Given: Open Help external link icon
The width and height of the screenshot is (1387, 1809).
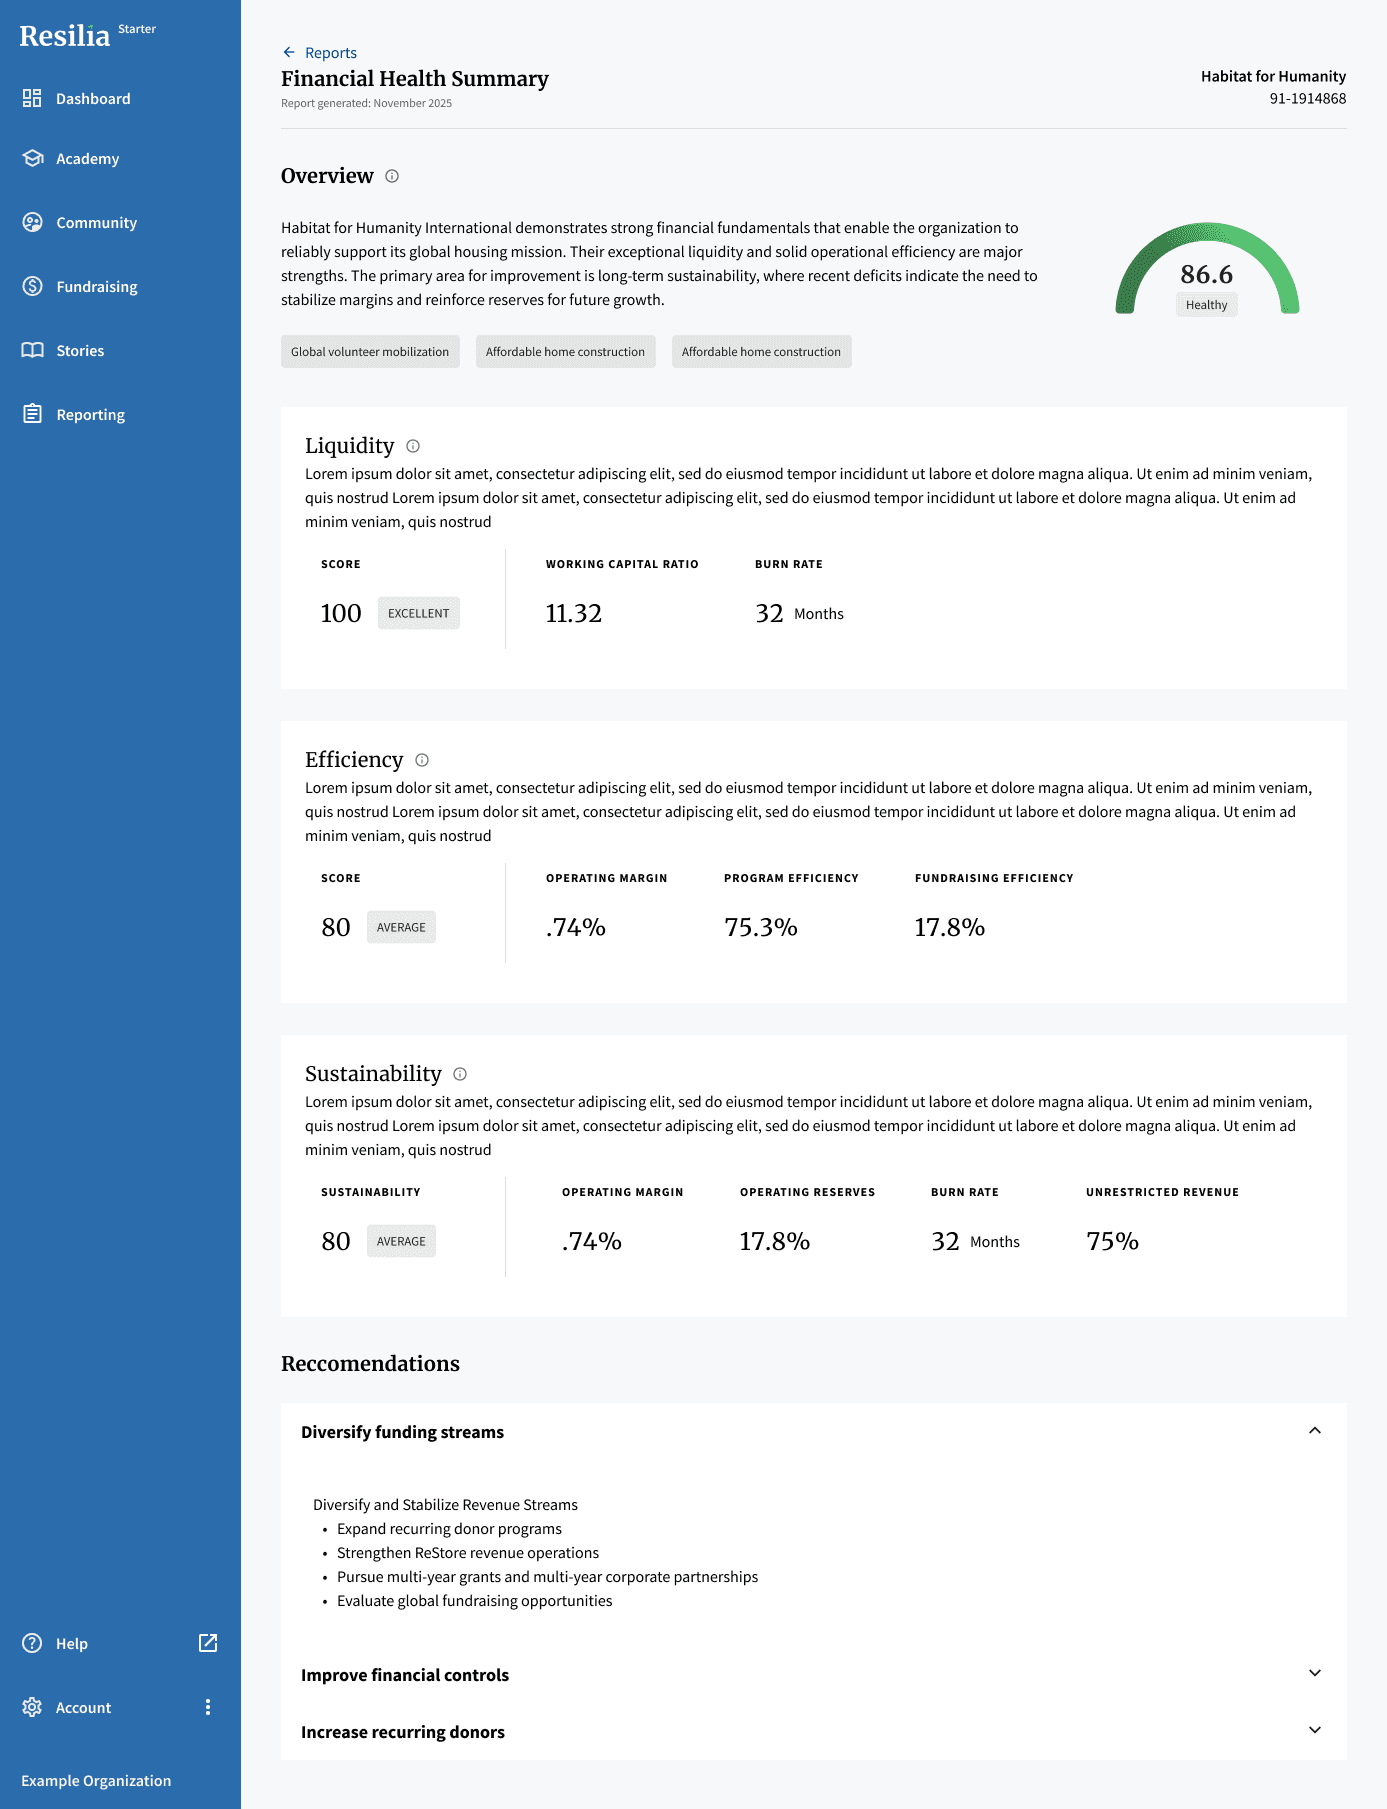Looking at the screenshot, I should click(x=208, y=1643).
